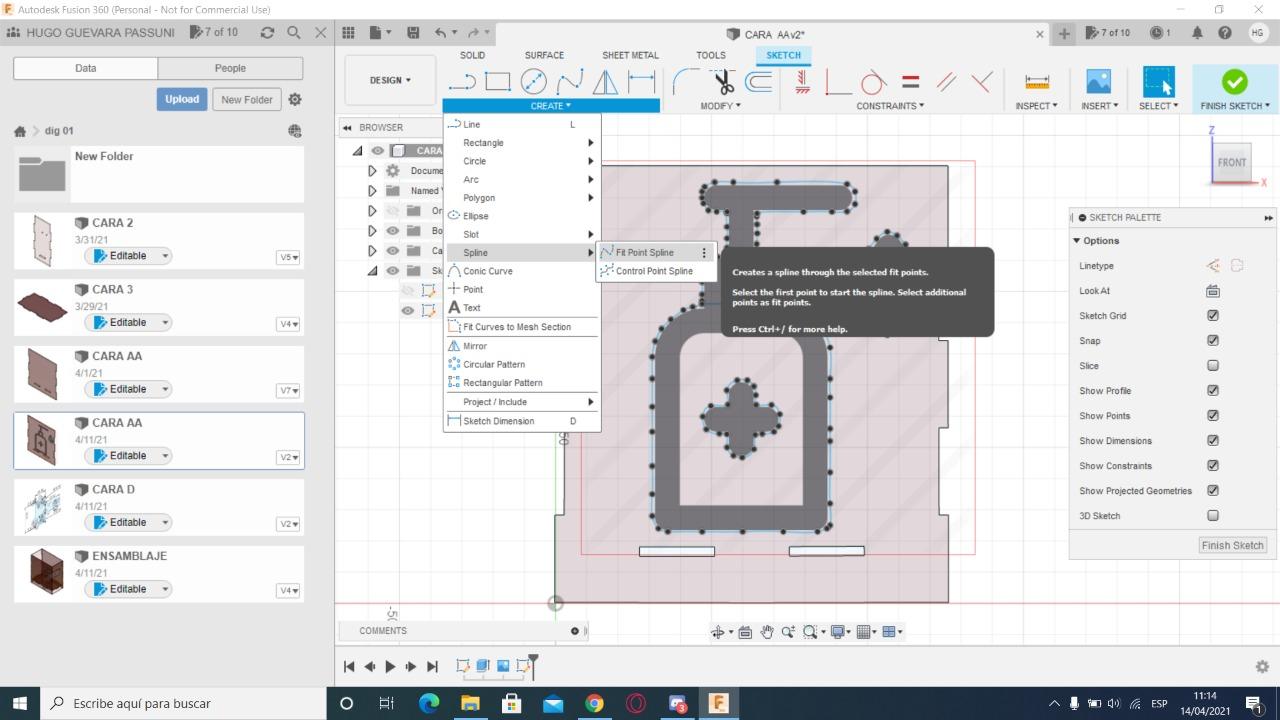The width and height of the screenshot is (1280, 720).
Task: Open the DESIGN workspace dropdown
Action: coord(390,80)
